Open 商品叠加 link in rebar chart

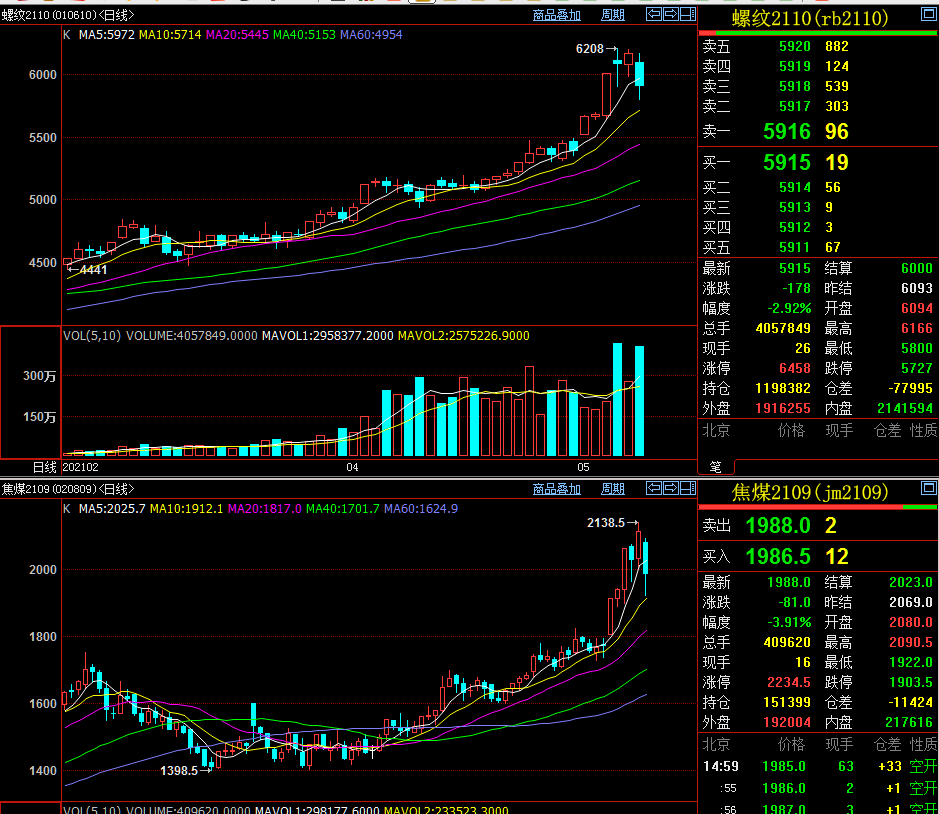[x=557, y=15]
